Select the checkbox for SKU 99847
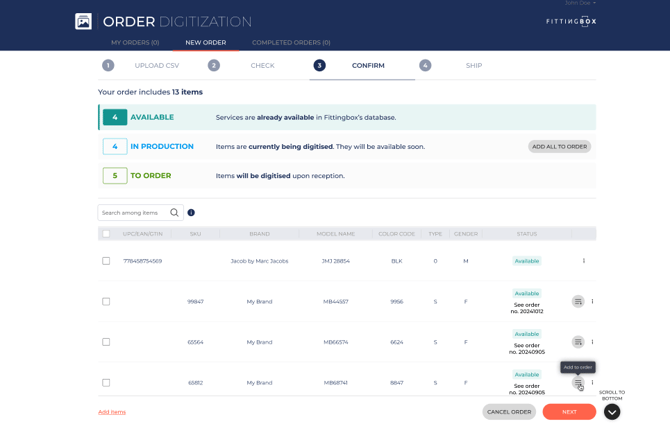 click(106, 301)
